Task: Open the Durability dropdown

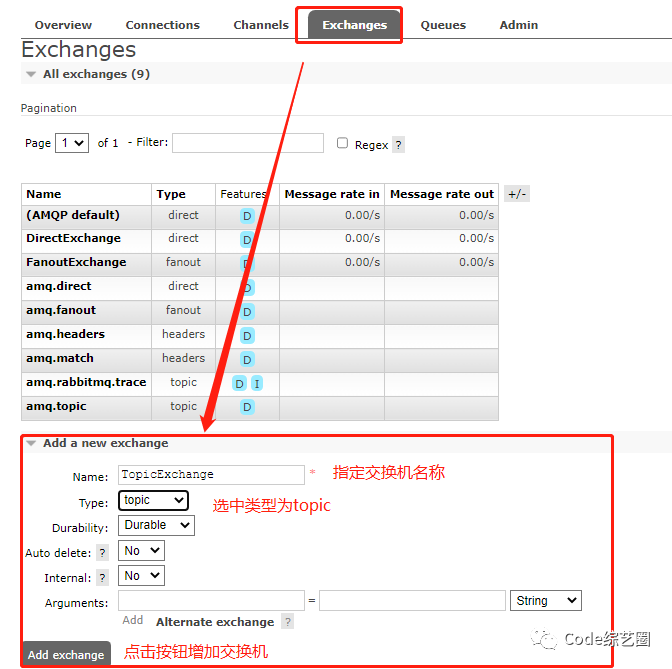Action: (x=156, y=525)
